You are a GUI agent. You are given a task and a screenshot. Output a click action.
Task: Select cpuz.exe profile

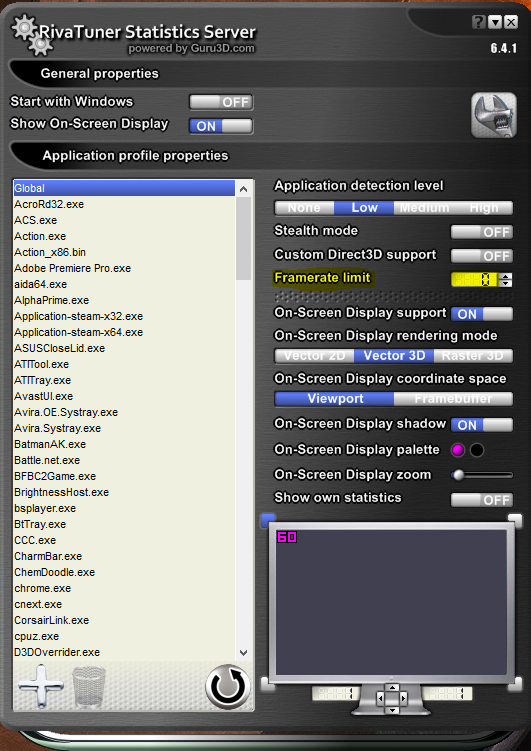(x=124, y=636)
